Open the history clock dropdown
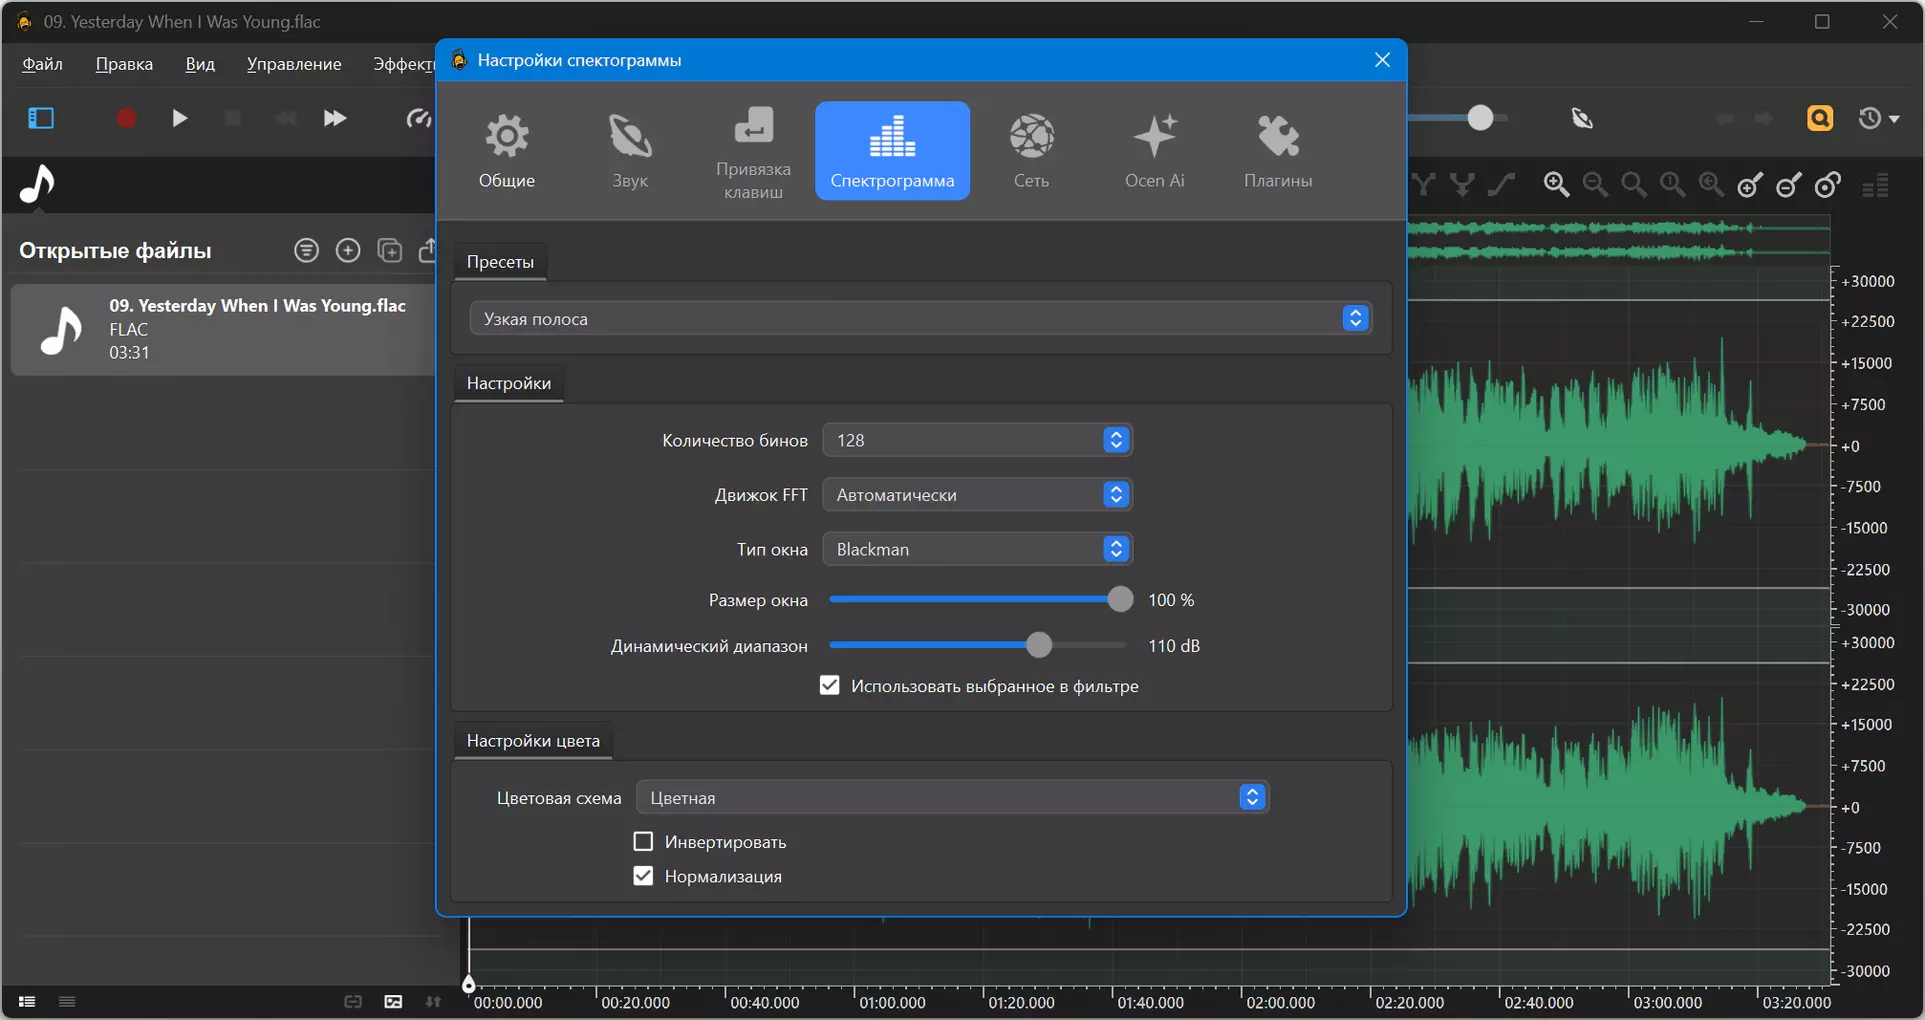1925x1020 pixels. tap(1878, 118)
